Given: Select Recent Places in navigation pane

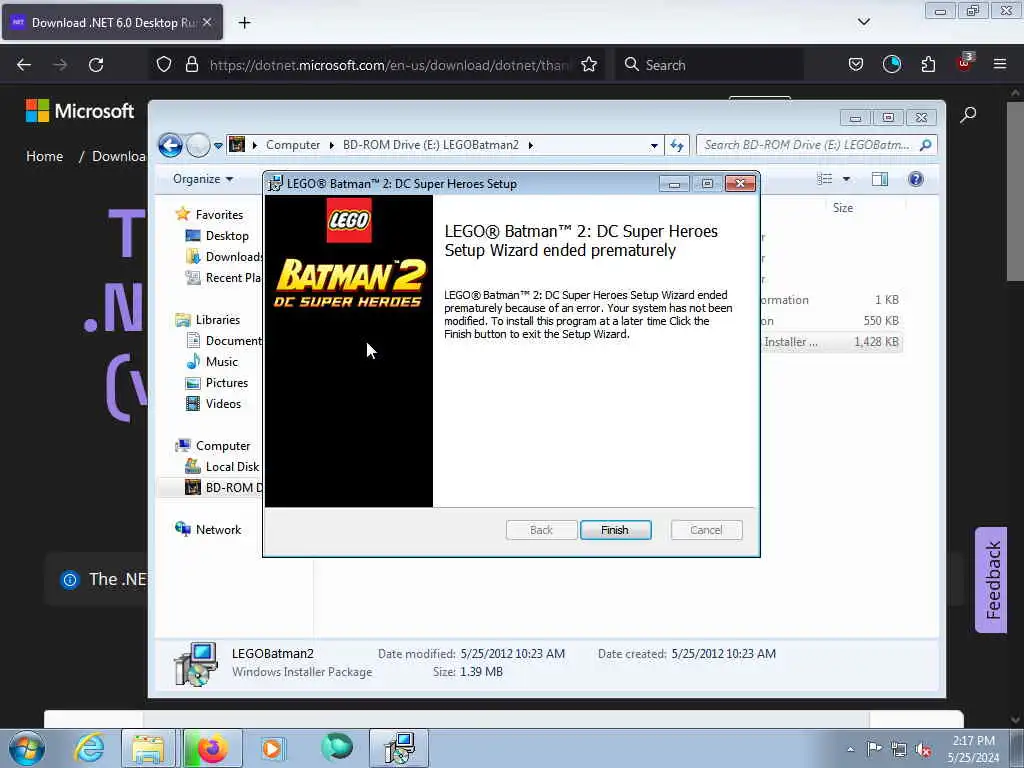Looking at the screenshot, I should [x=223, y=278].
